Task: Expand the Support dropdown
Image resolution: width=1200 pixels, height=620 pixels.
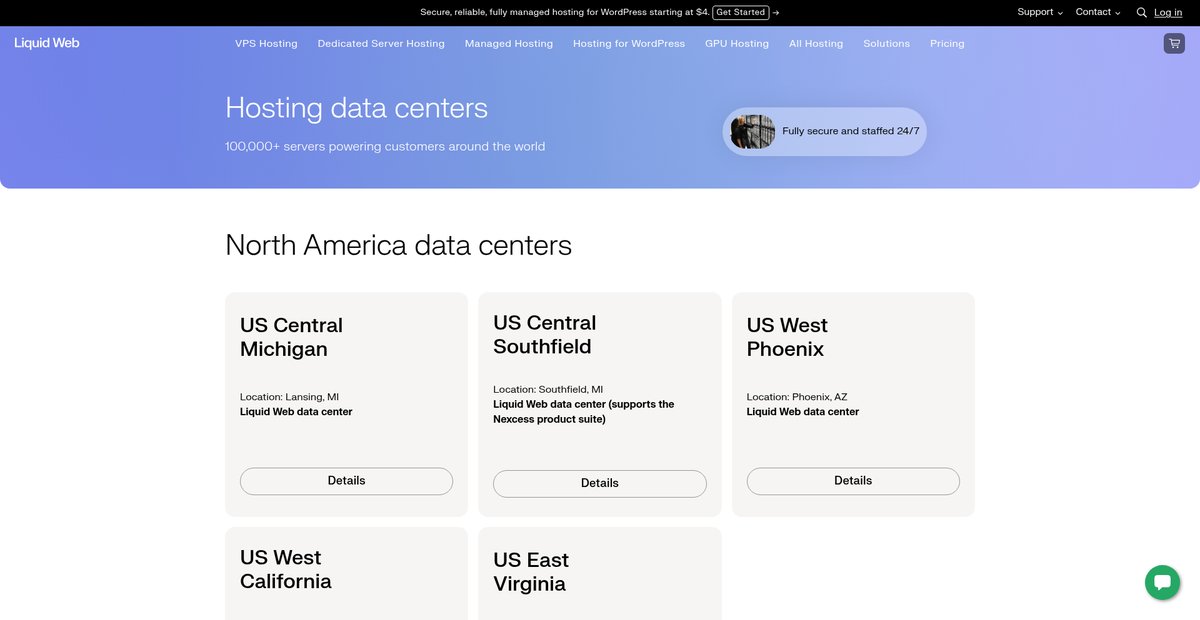Action: point(1040,12)
